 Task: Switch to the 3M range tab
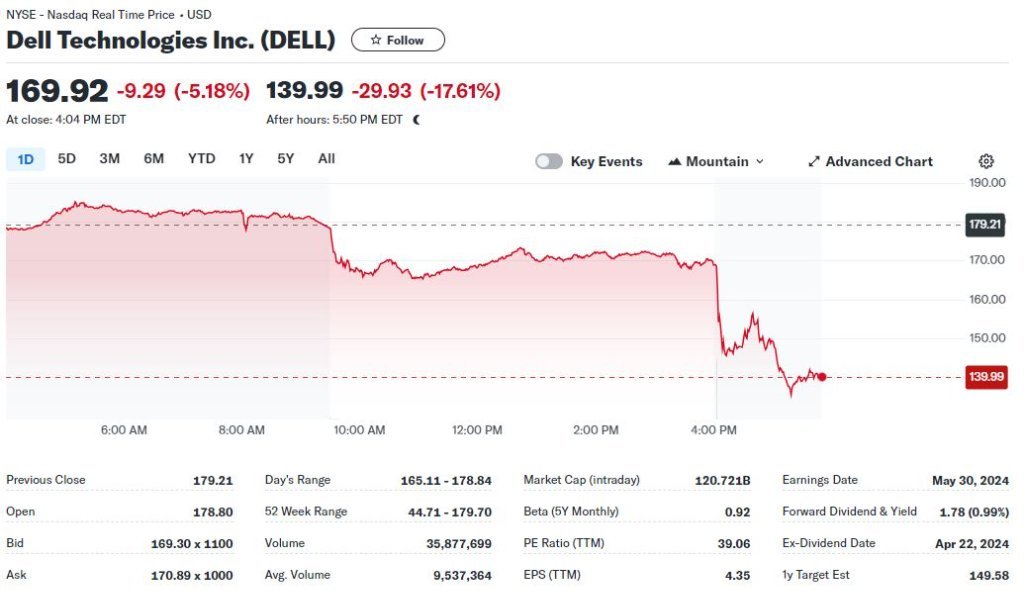pos(109,158)
